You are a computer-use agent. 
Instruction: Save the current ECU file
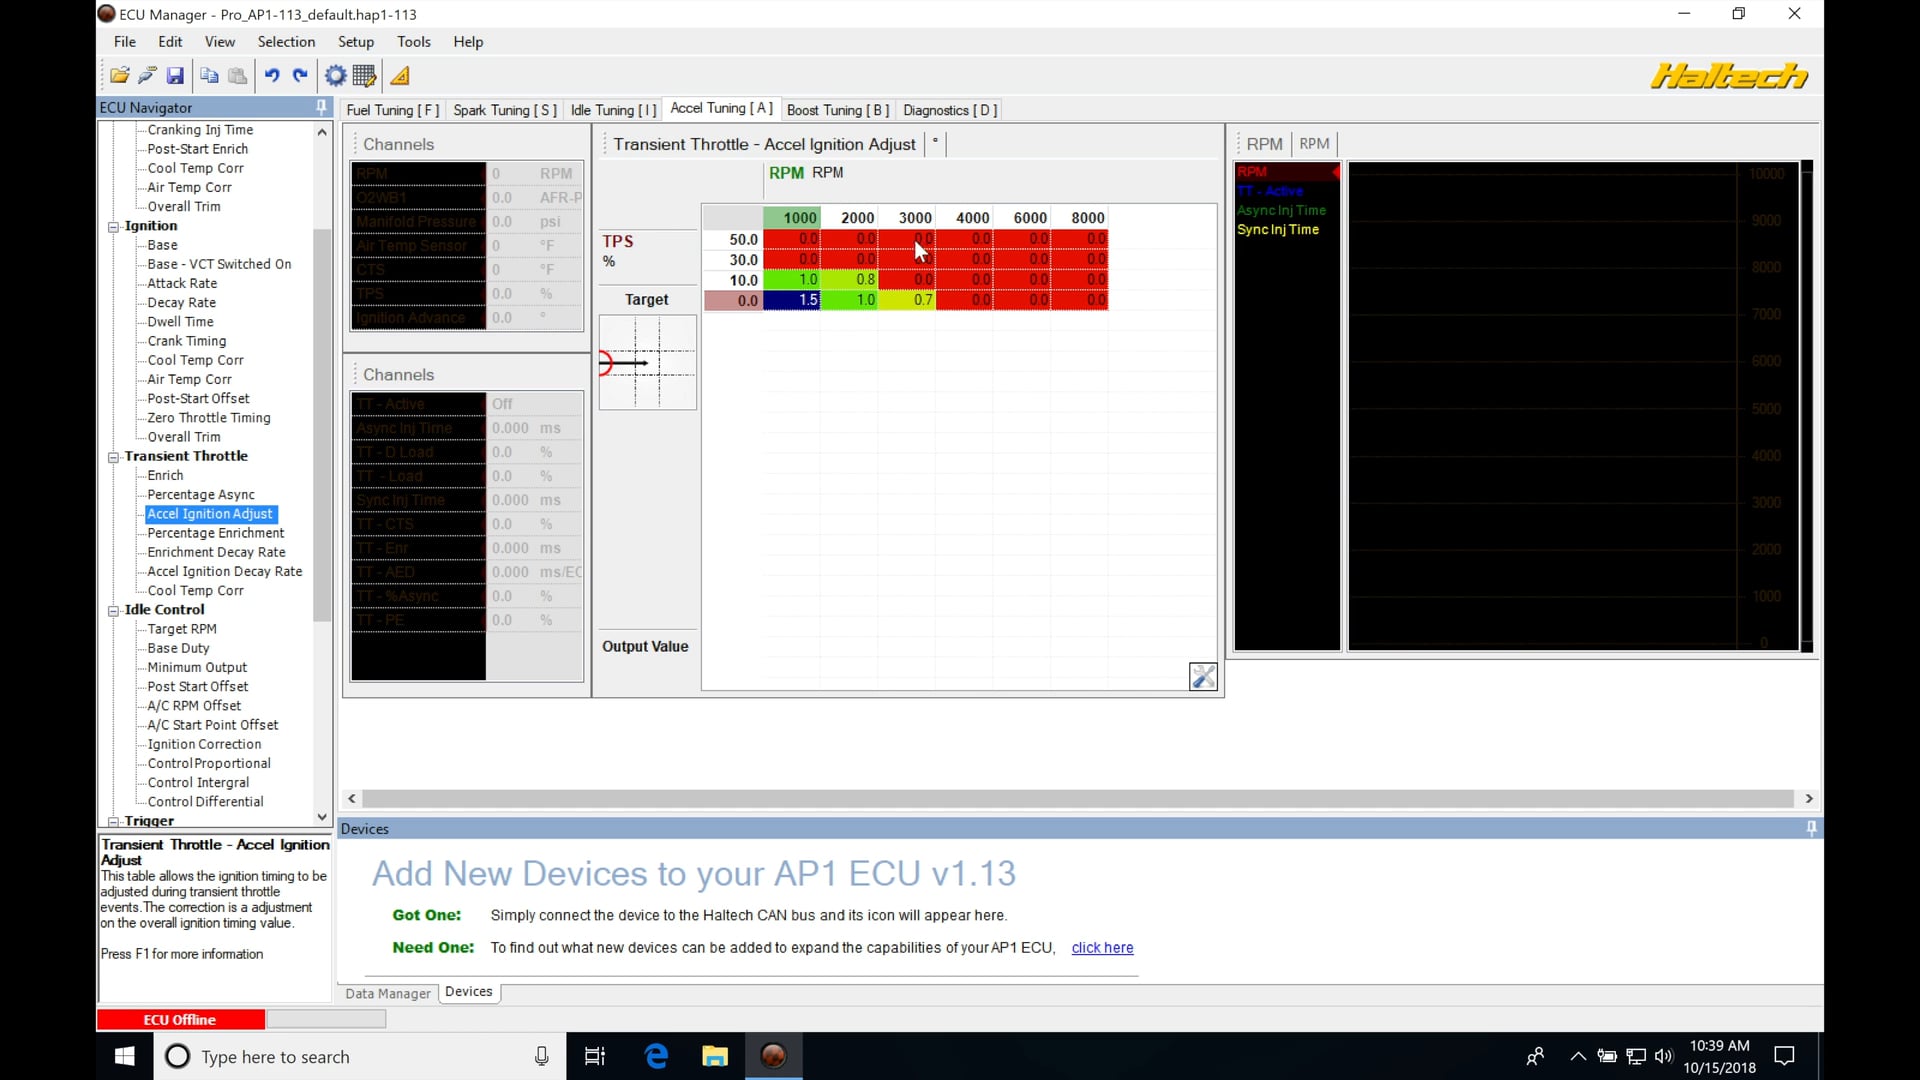click(175, 75)
